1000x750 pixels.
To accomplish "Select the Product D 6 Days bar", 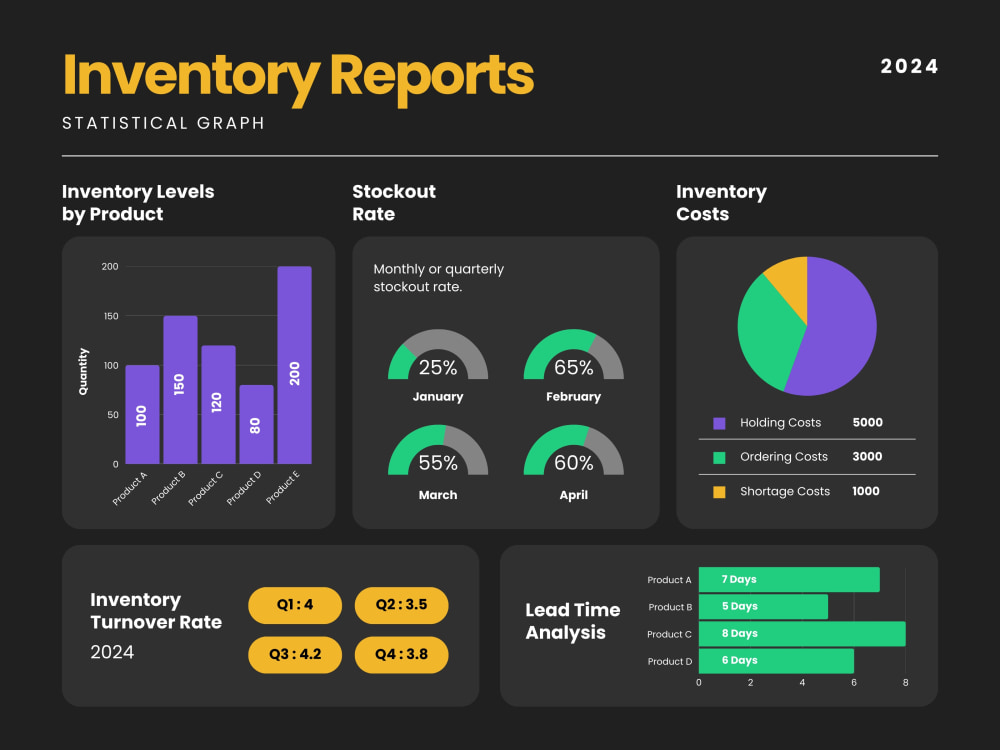I will point(776,661).
